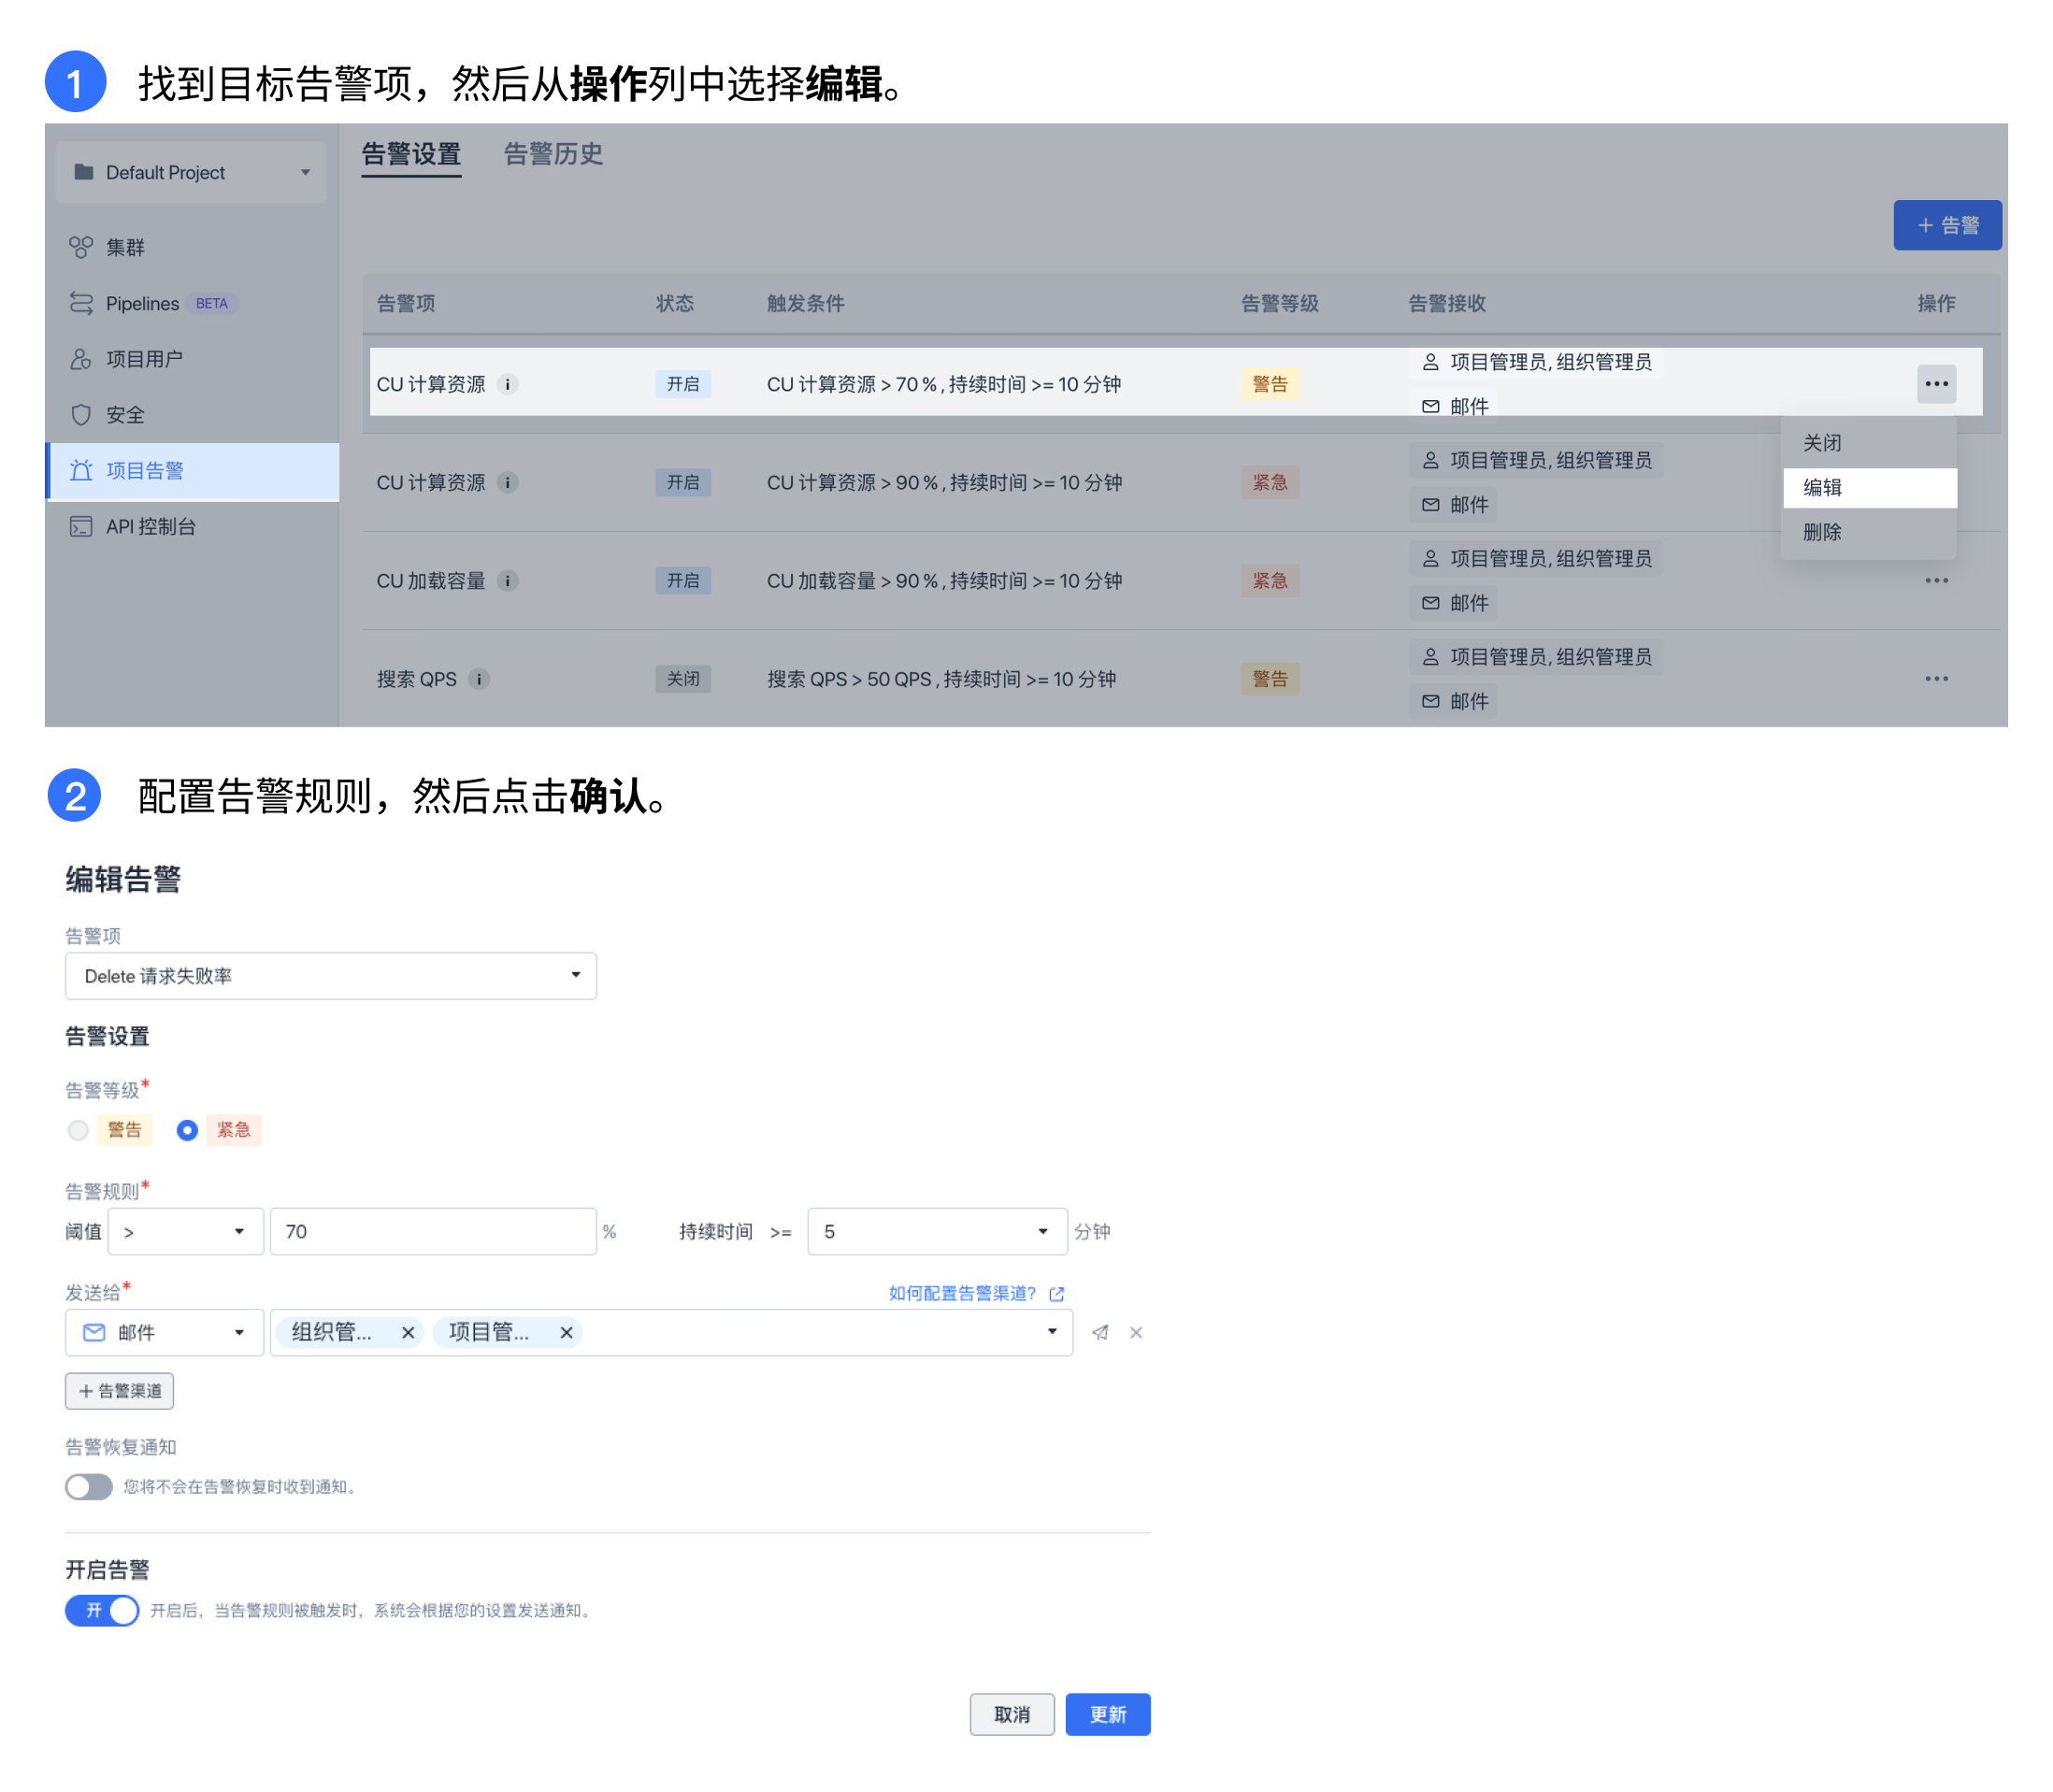The height and width of the screenshot is (1792, 2053).
Task: Click the 操作 column header
Action: click(x=1937, y=303)
